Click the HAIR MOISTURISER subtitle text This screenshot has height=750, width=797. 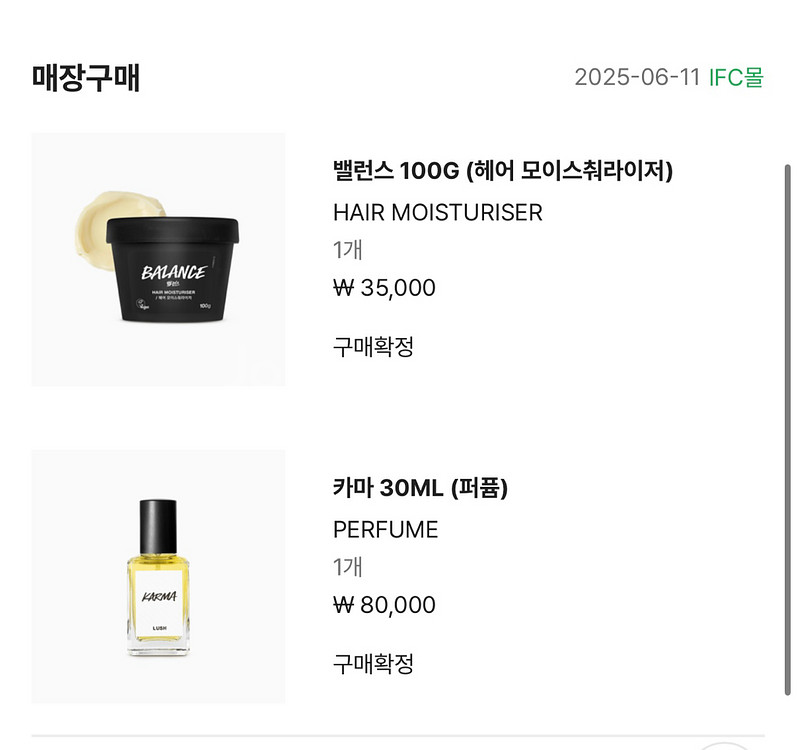[x=437, y=212]
